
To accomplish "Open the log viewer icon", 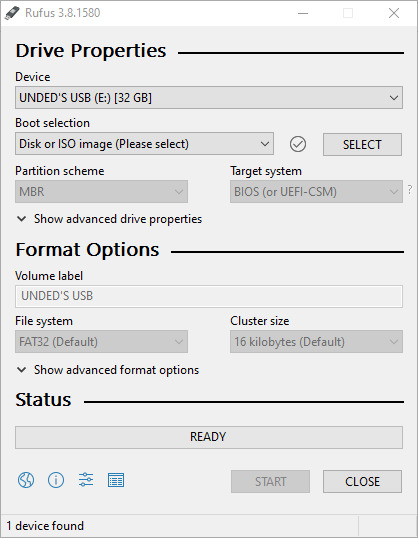I will tap(116, 480).
